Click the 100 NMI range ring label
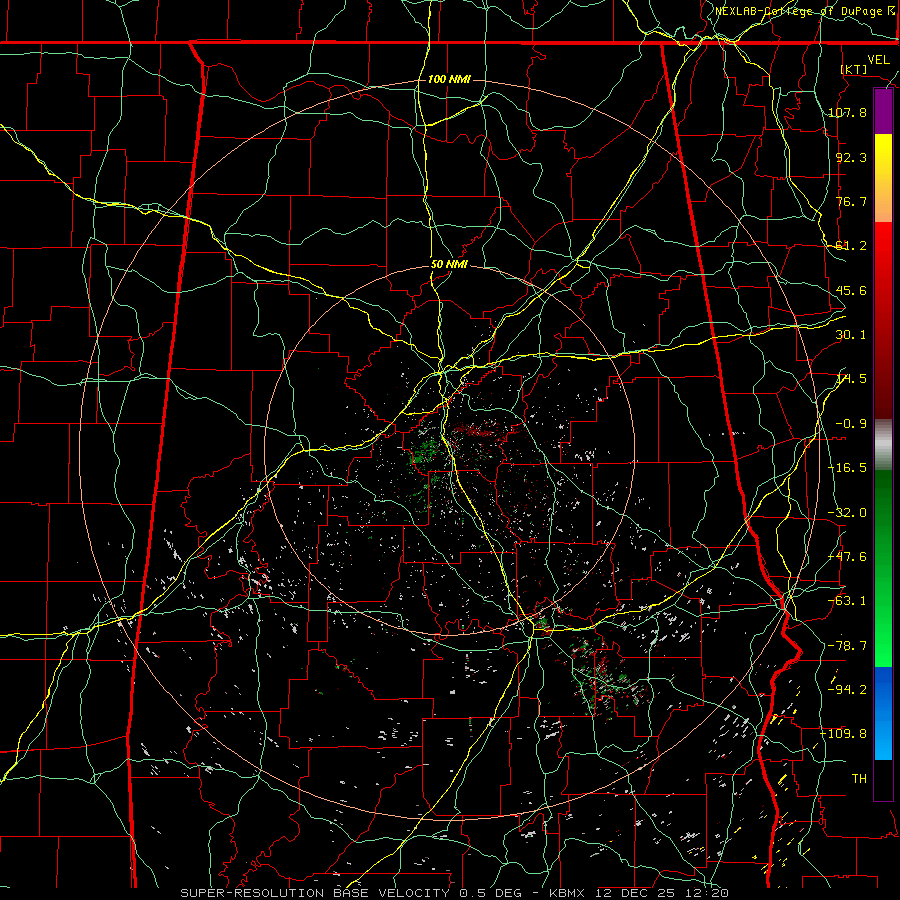Screen dimensions: 900x900 (x=449, y=79)
